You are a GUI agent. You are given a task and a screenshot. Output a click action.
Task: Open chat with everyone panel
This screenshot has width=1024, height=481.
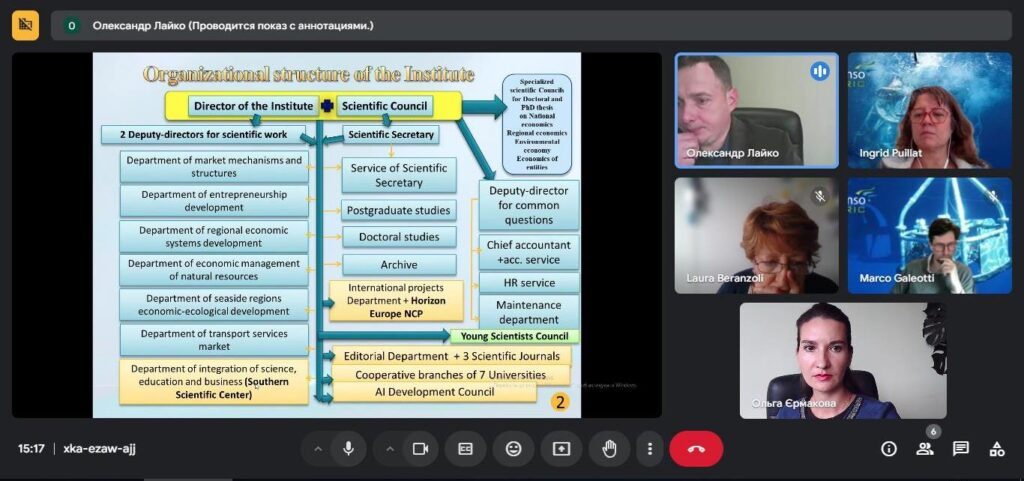960,449
